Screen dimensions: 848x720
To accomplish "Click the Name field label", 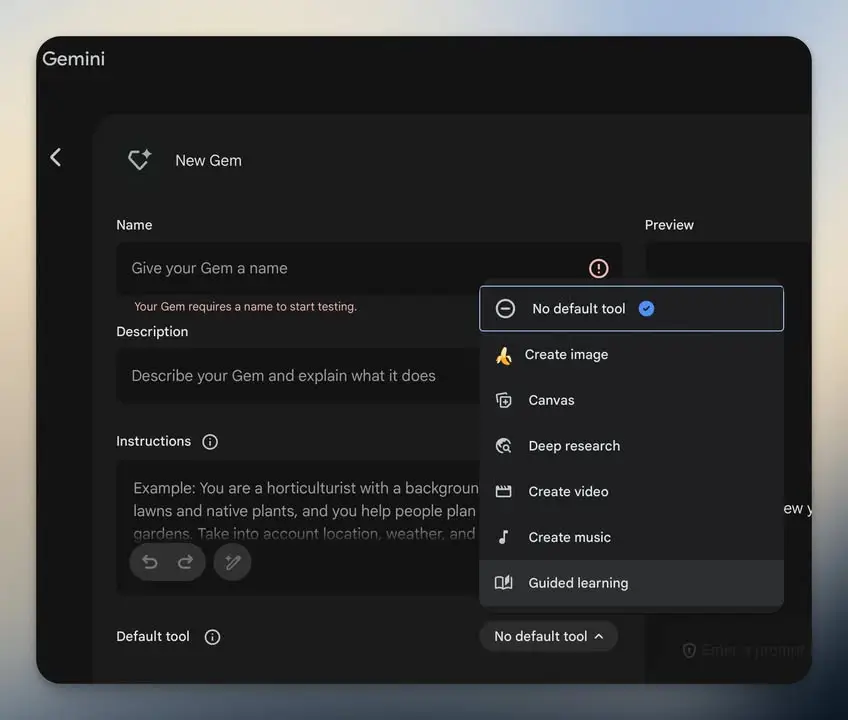I will (134, 225).
